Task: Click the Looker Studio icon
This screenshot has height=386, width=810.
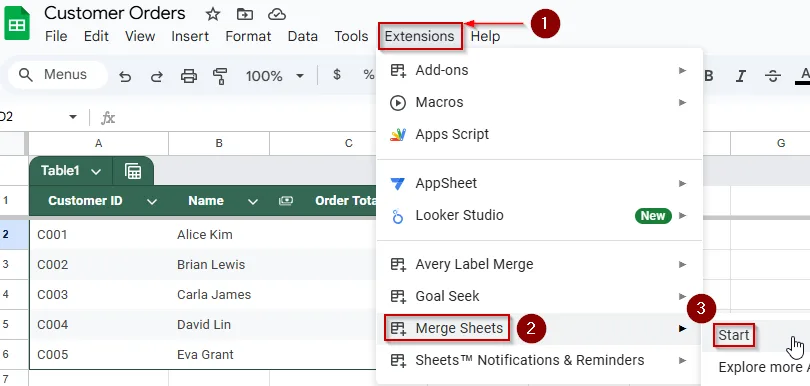Action: tap(398, 215)
